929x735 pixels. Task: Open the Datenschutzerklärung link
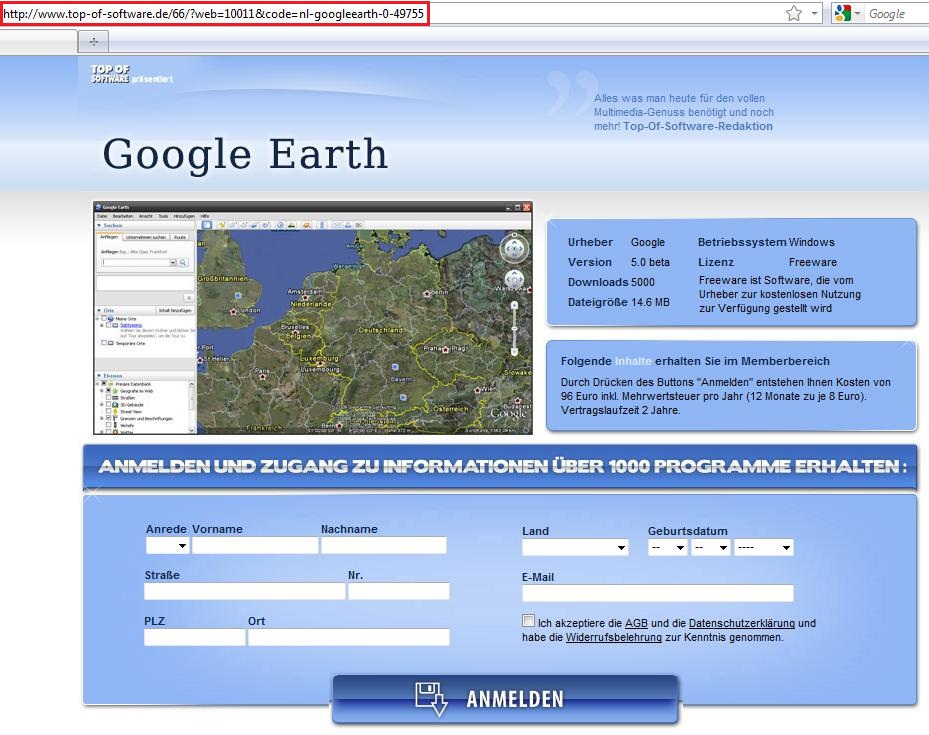point(742,623)
